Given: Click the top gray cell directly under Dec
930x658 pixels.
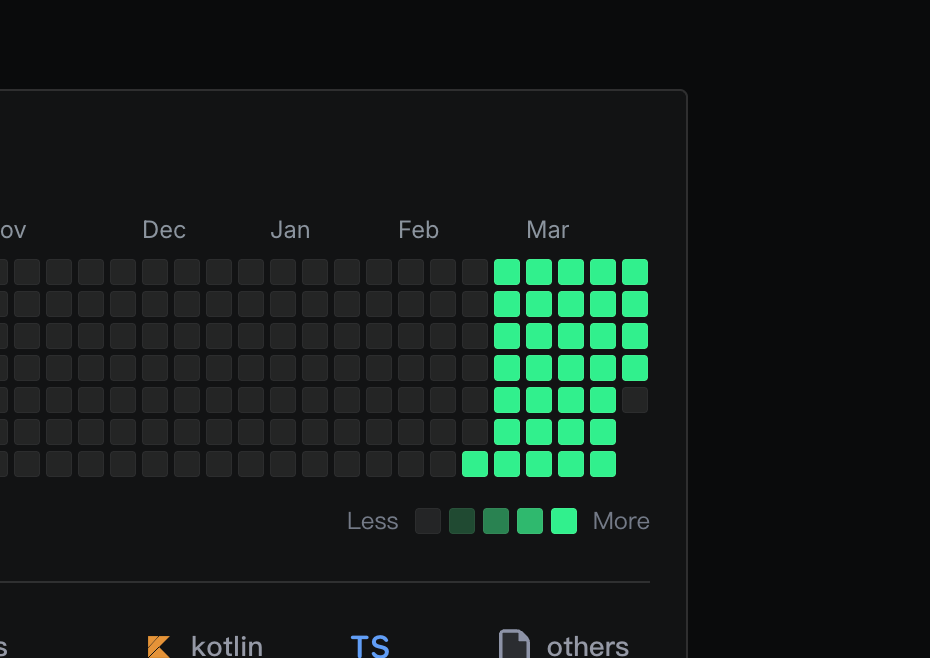Looking at the screenshot, I should pos(155,272).
